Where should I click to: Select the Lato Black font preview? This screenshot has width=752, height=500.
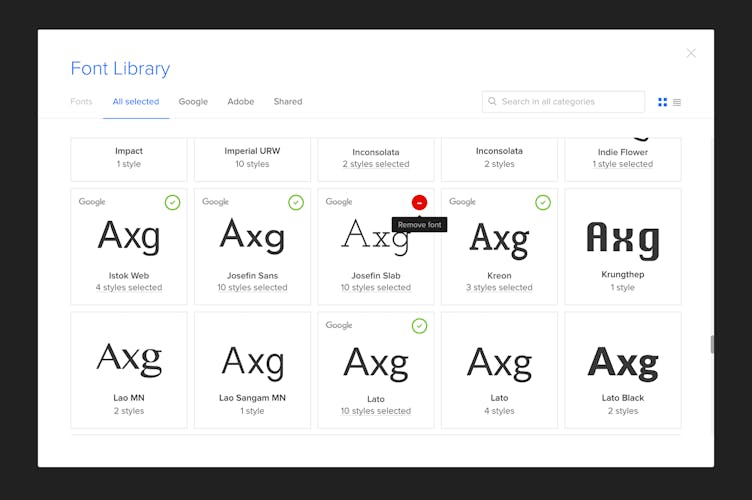pos(623,363)
